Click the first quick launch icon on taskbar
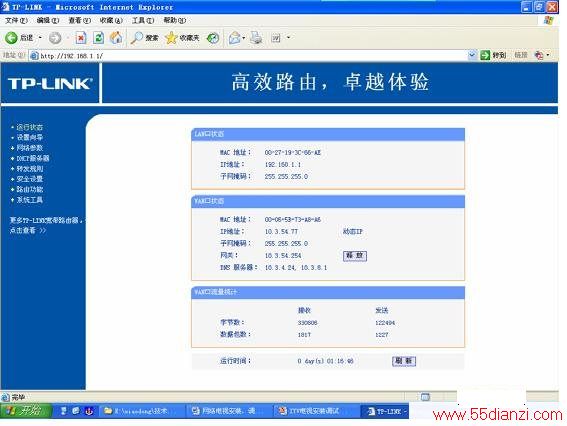The image size is (567, 426). 64,411
